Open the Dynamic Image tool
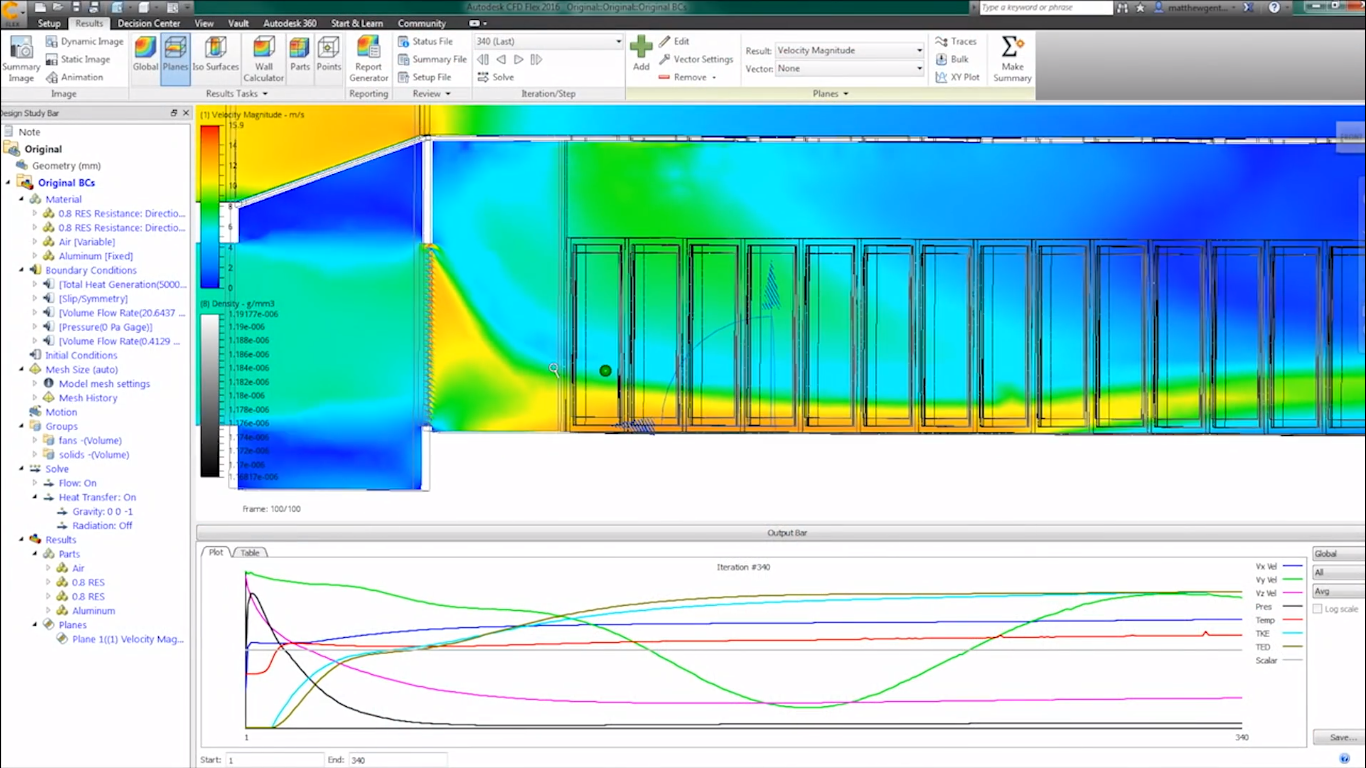Screen dimensions: 1366x768 (84, 42)
